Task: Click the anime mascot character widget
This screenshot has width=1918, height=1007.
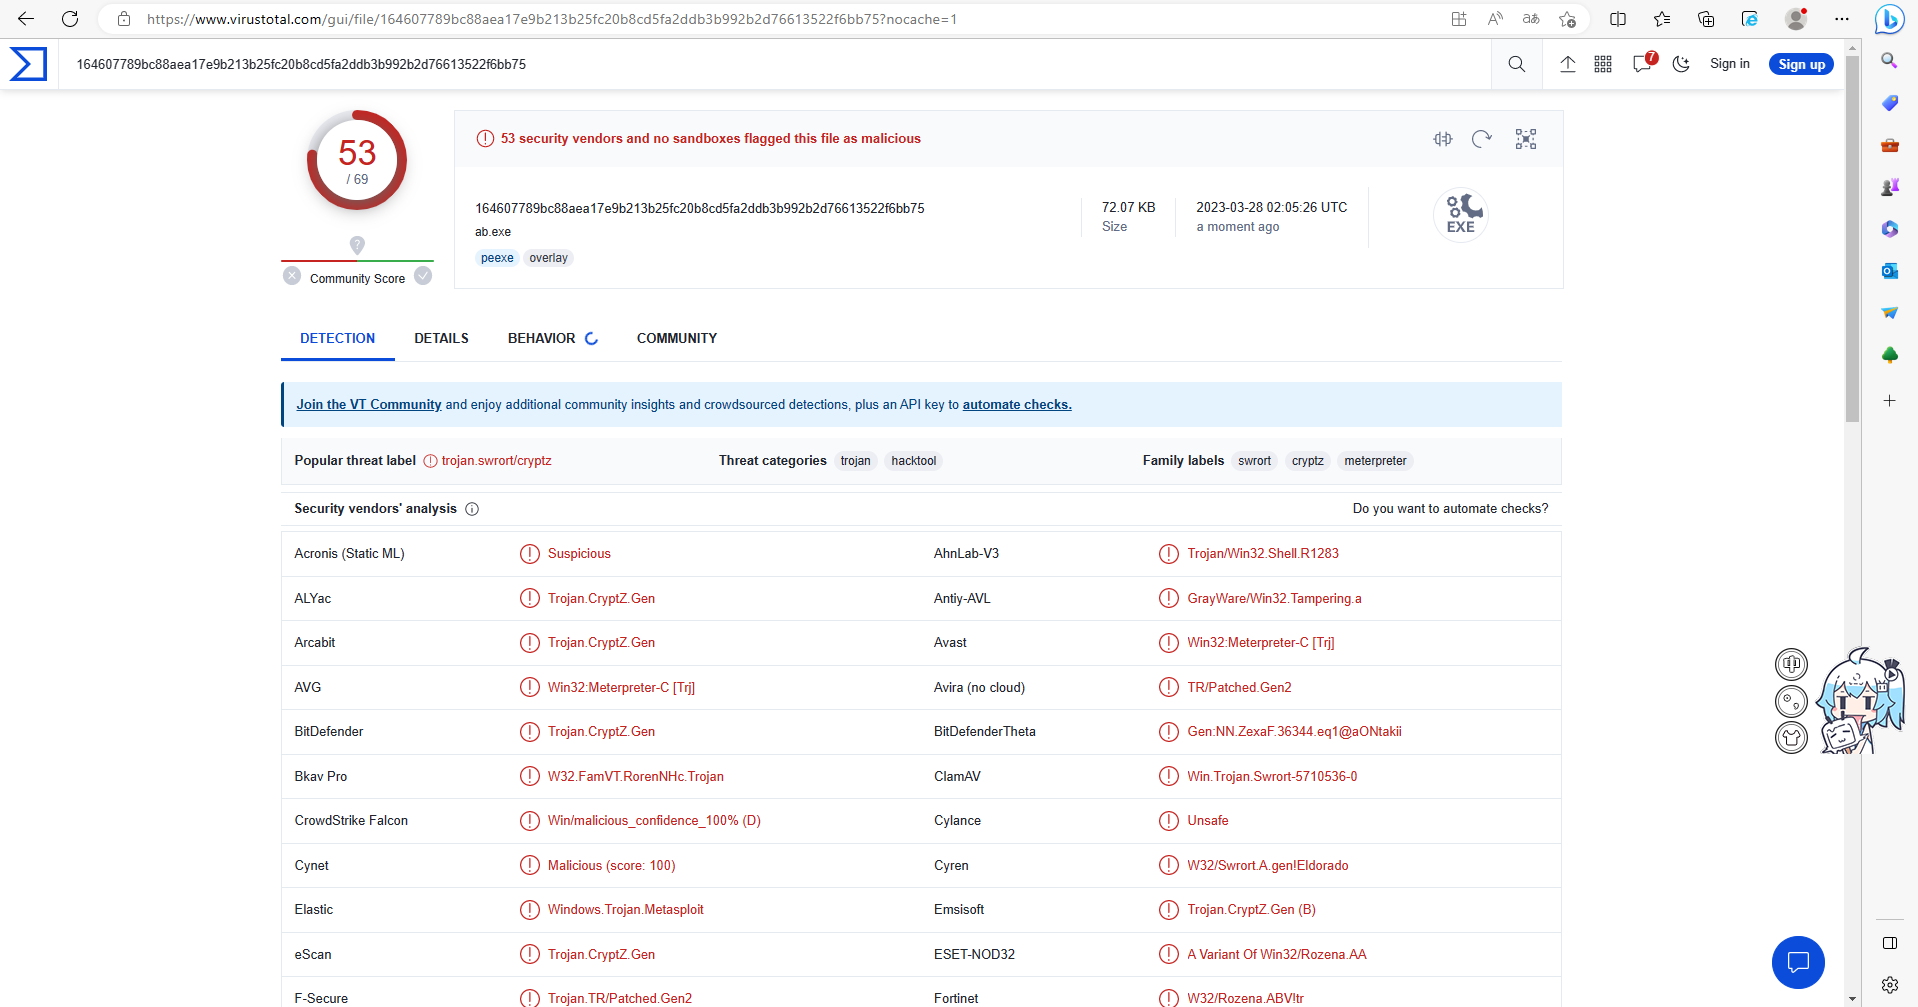Action: tap(1860, 701)
